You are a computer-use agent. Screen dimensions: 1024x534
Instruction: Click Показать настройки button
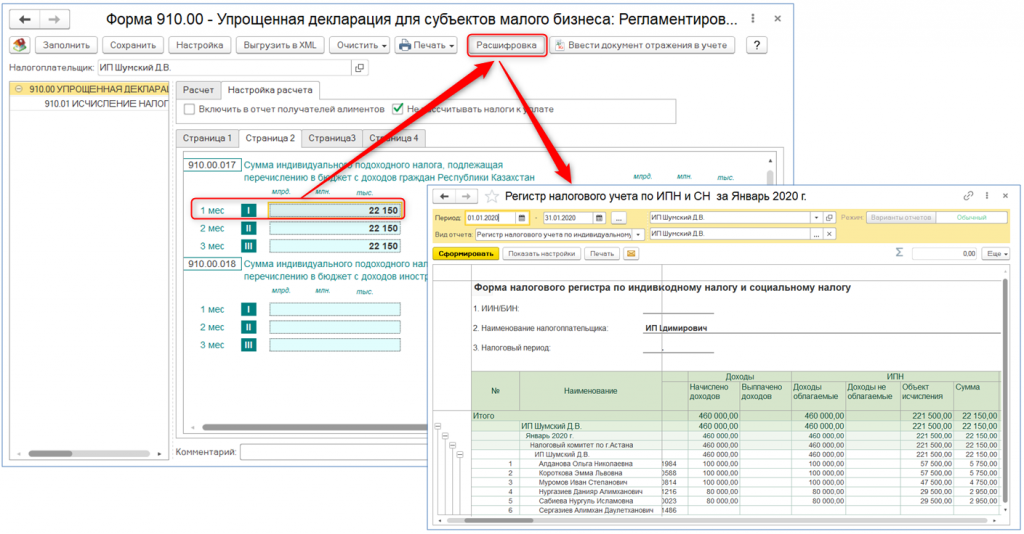(x=541, y=253)
